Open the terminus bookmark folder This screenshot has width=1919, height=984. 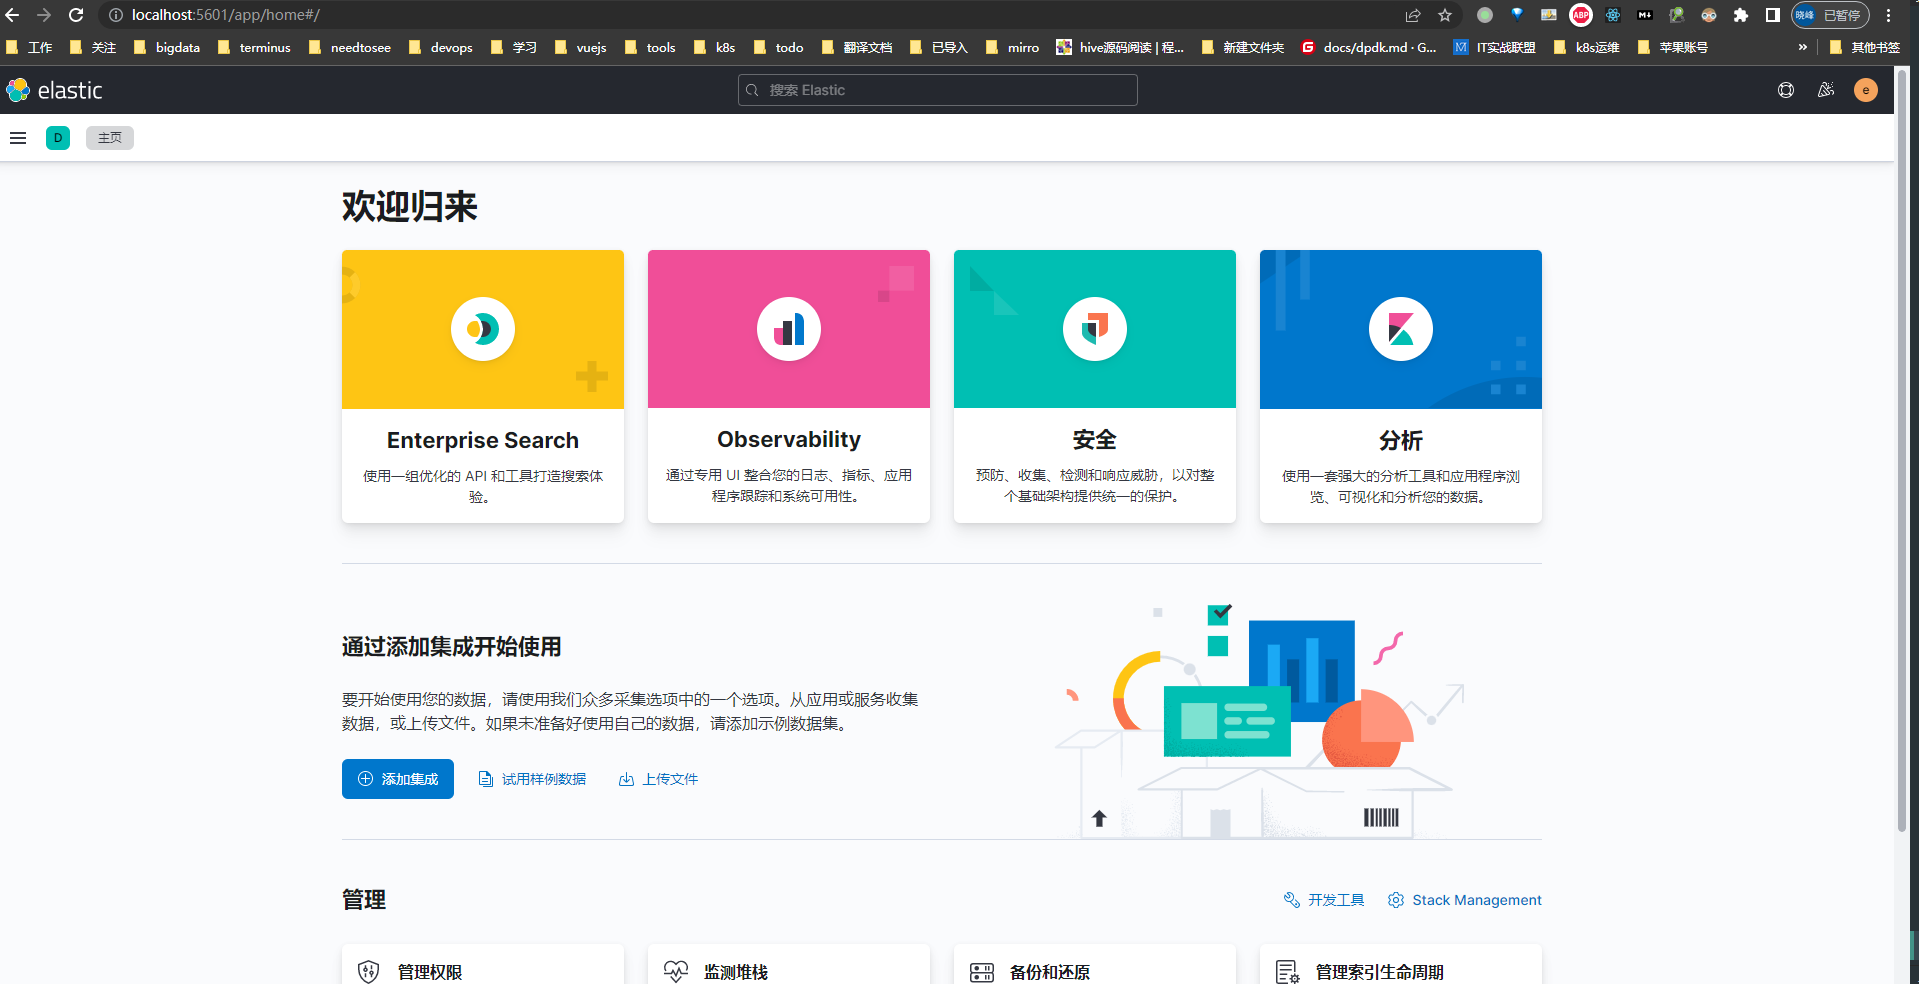click(254, 47)
